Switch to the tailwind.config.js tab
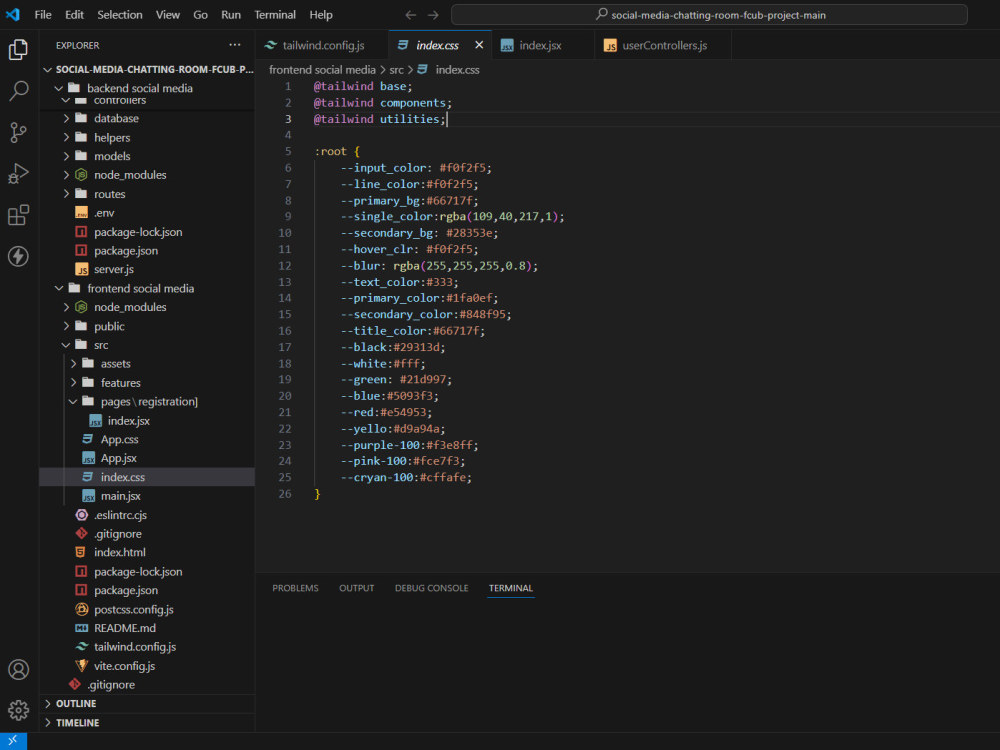Screen dimensions: 1000x750 click(323, 45)
